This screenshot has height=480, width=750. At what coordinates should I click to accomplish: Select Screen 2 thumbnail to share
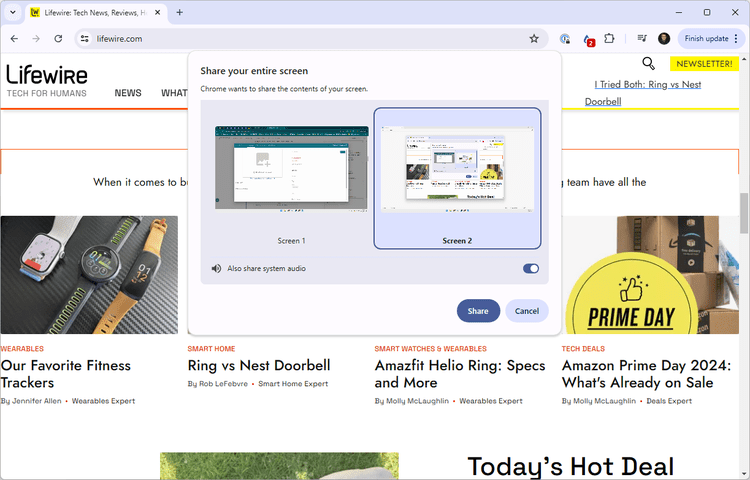point(457,178)
